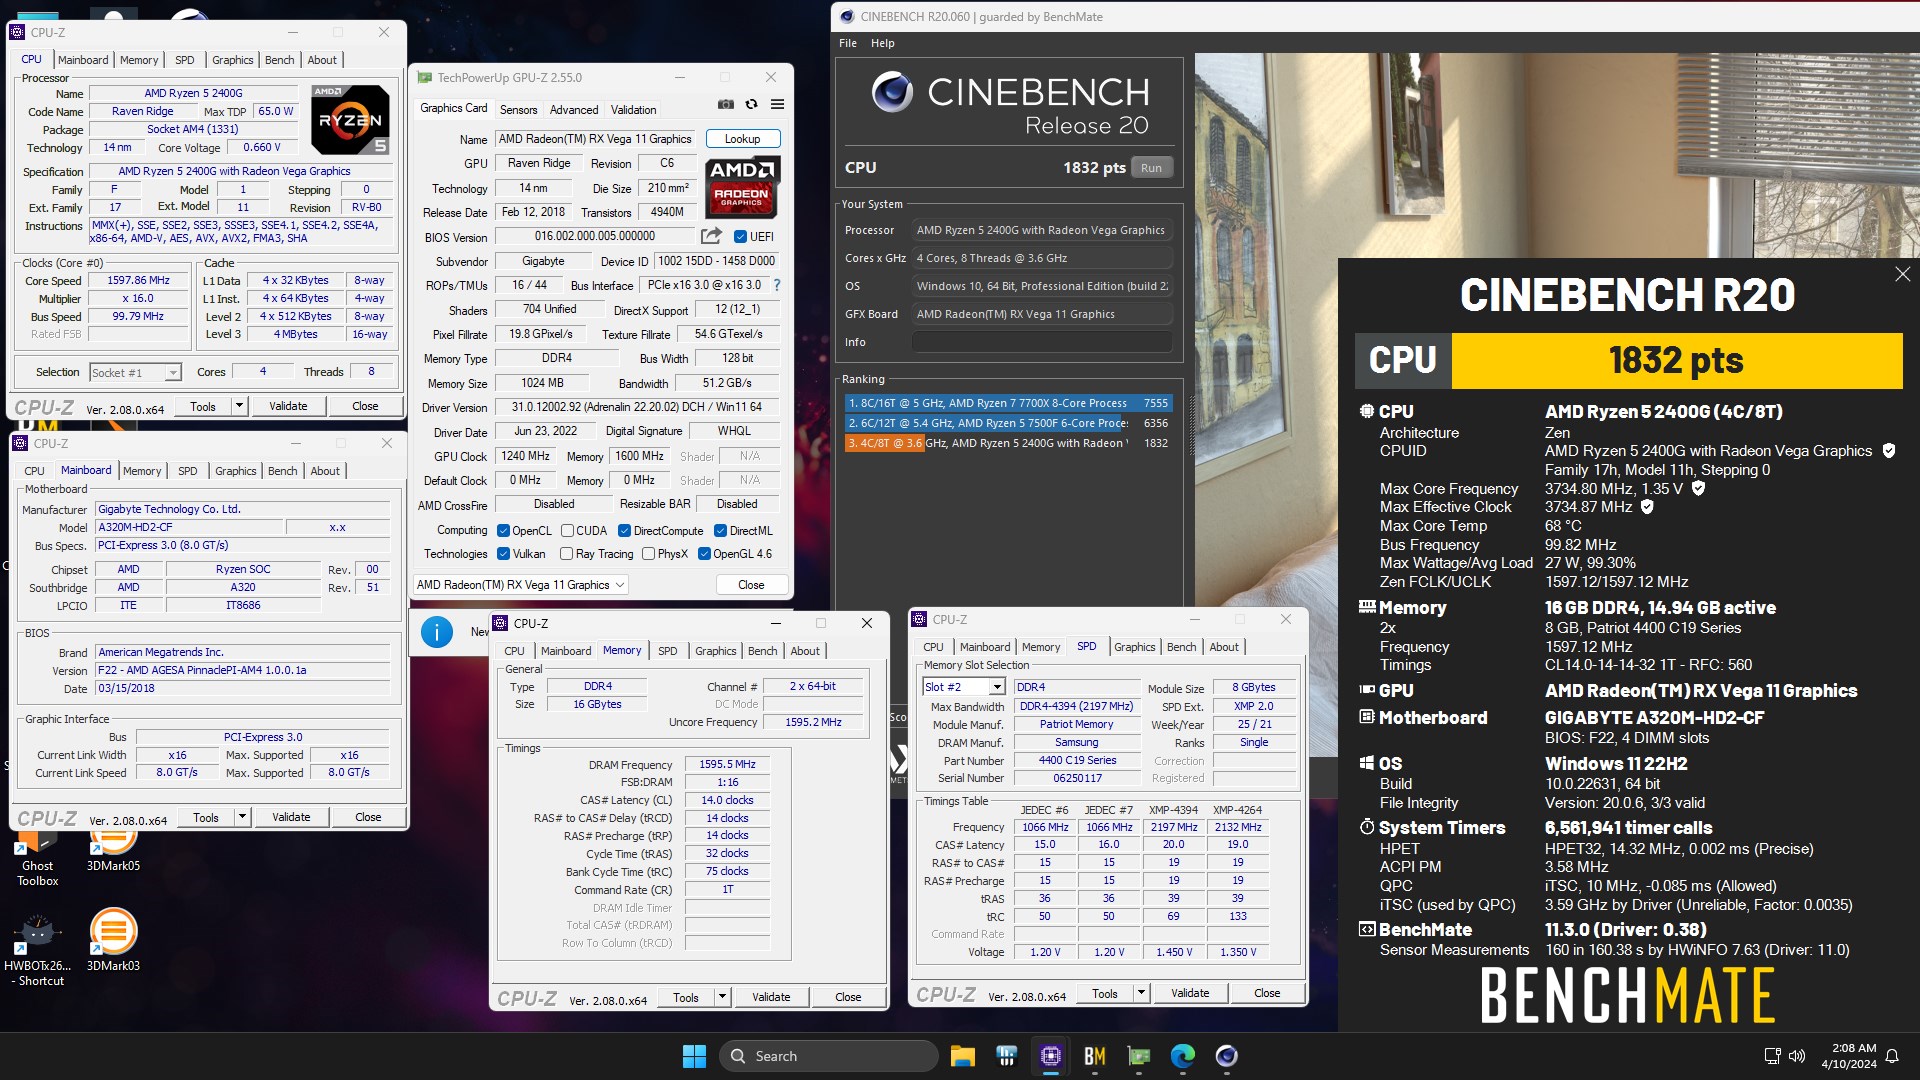
Task: Click the Bus Interface question mark in GPU-Z
Action: point(777,285)
